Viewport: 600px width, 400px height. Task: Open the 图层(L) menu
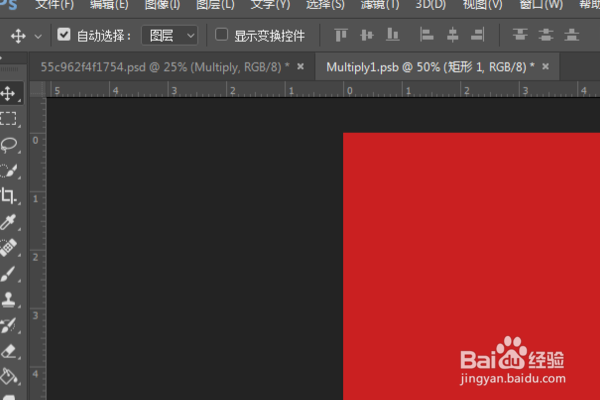[x=215, y=5]
